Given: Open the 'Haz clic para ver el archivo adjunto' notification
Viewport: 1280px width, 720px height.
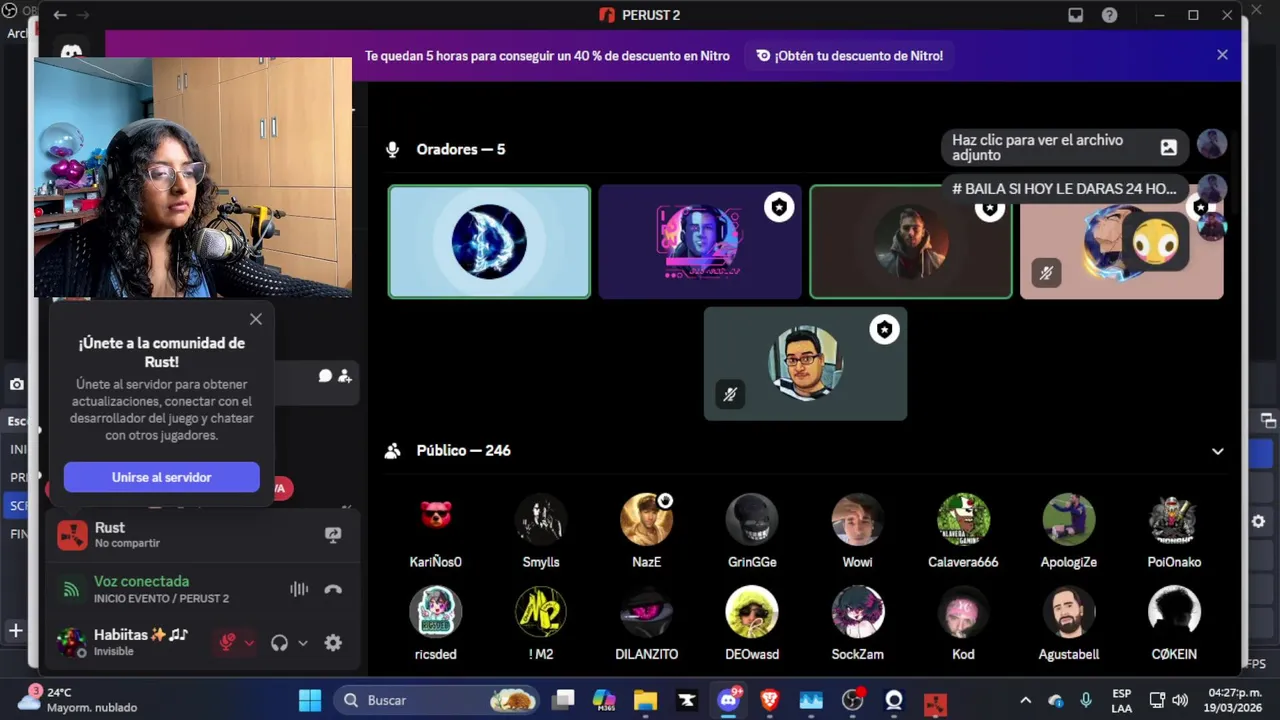Looking at the screenshot, I should [1065, 148].
